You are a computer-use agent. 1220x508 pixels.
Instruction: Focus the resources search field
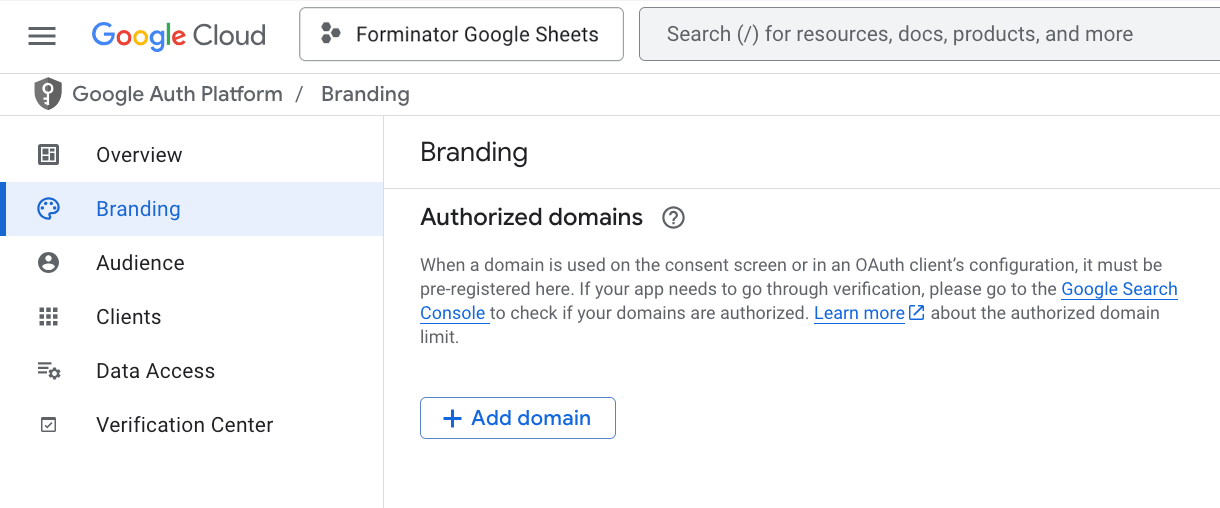tap(929, 34)
